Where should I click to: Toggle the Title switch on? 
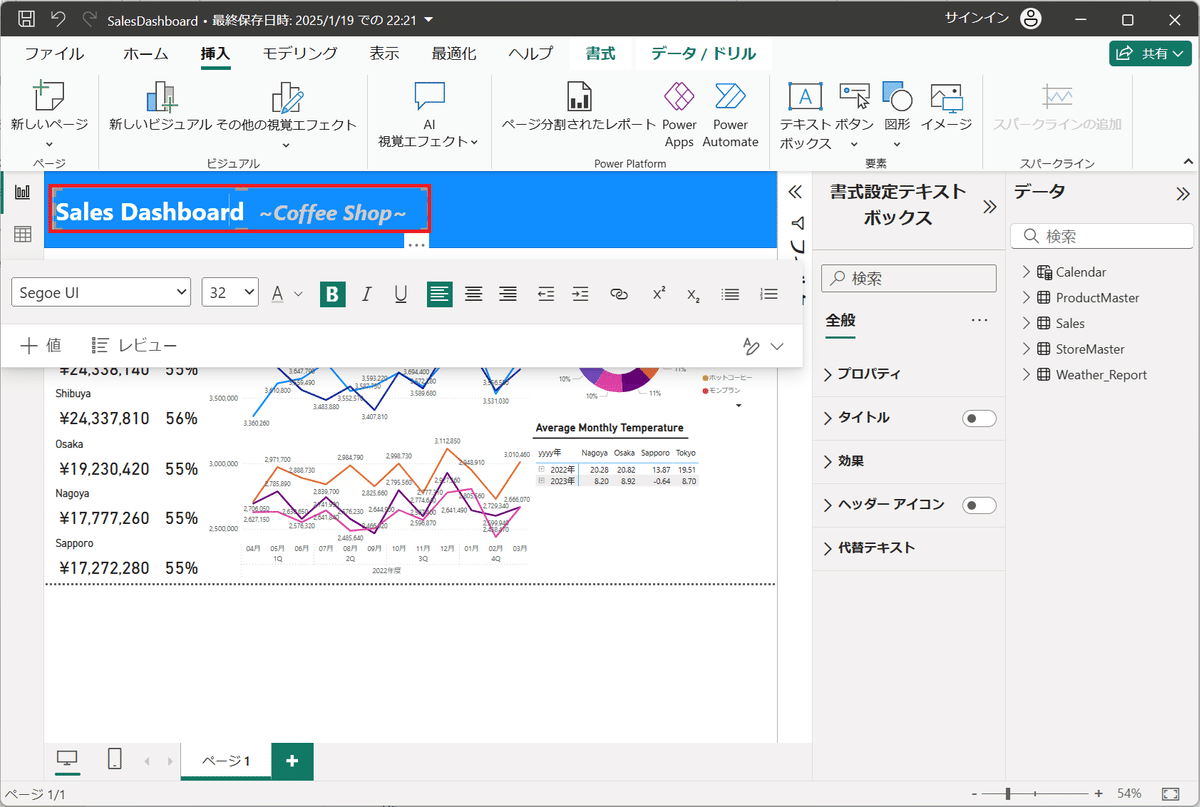point(979,418)
